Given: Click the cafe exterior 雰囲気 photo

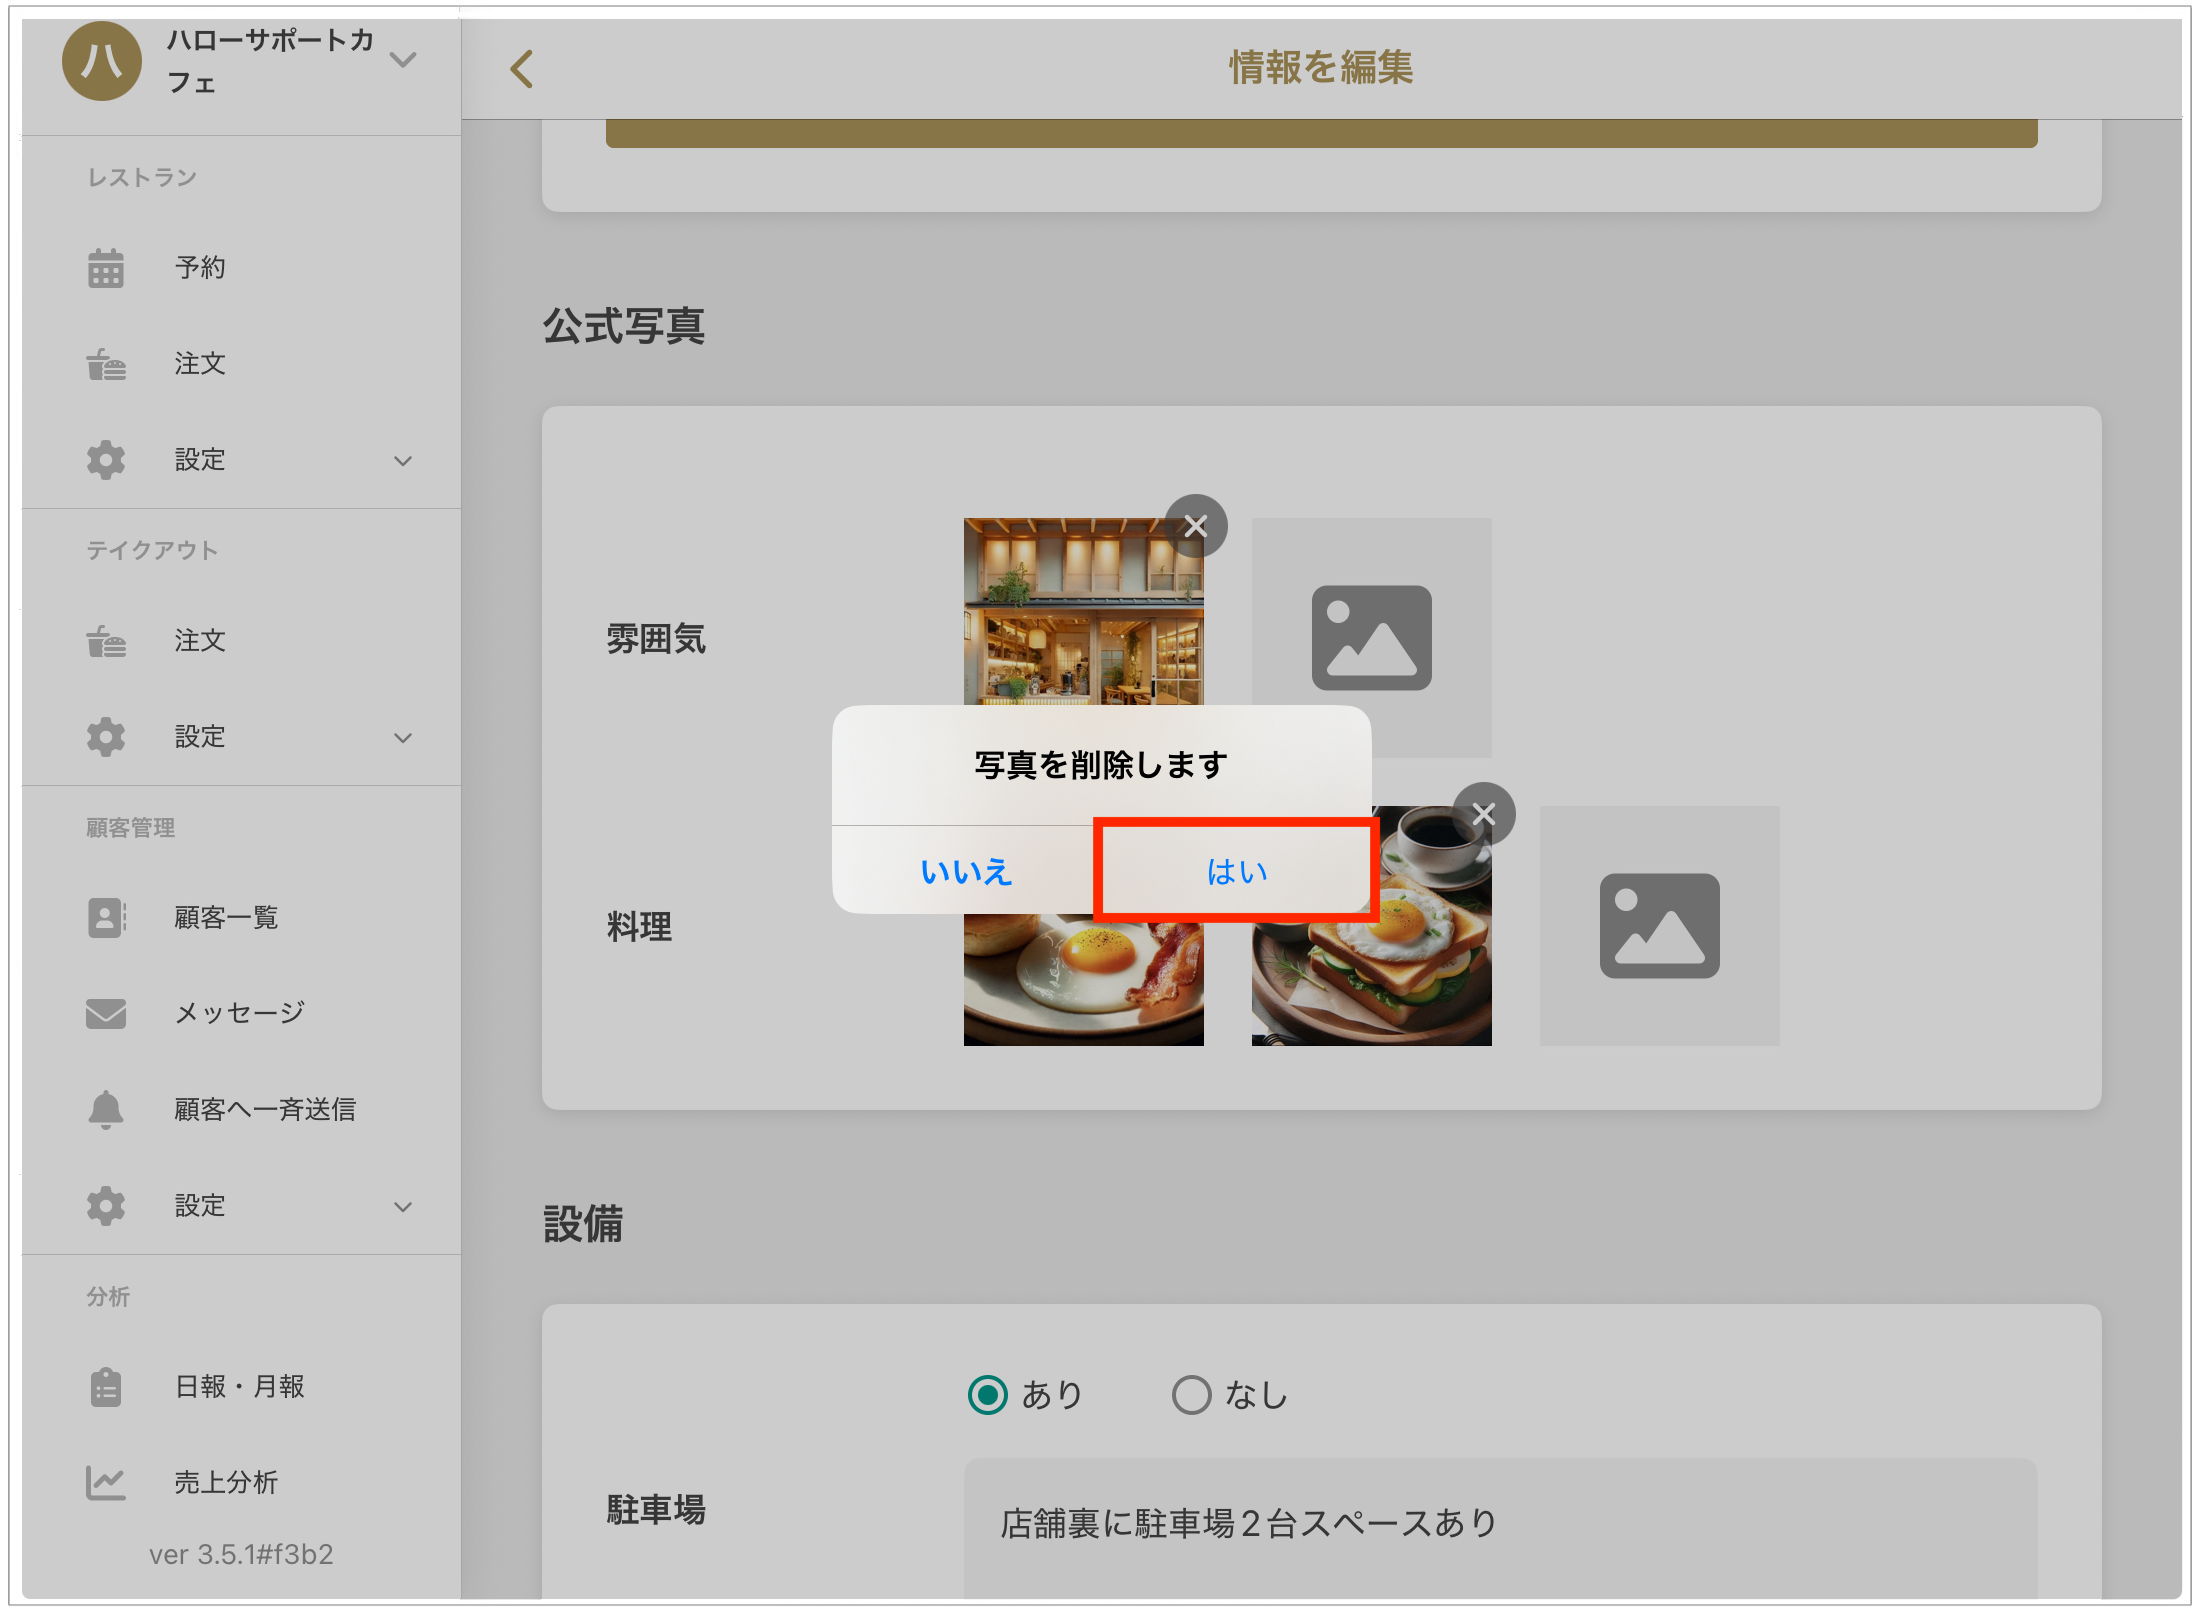Looking at the screenshot, I should pyautogui.click(x=1084, y=611).
